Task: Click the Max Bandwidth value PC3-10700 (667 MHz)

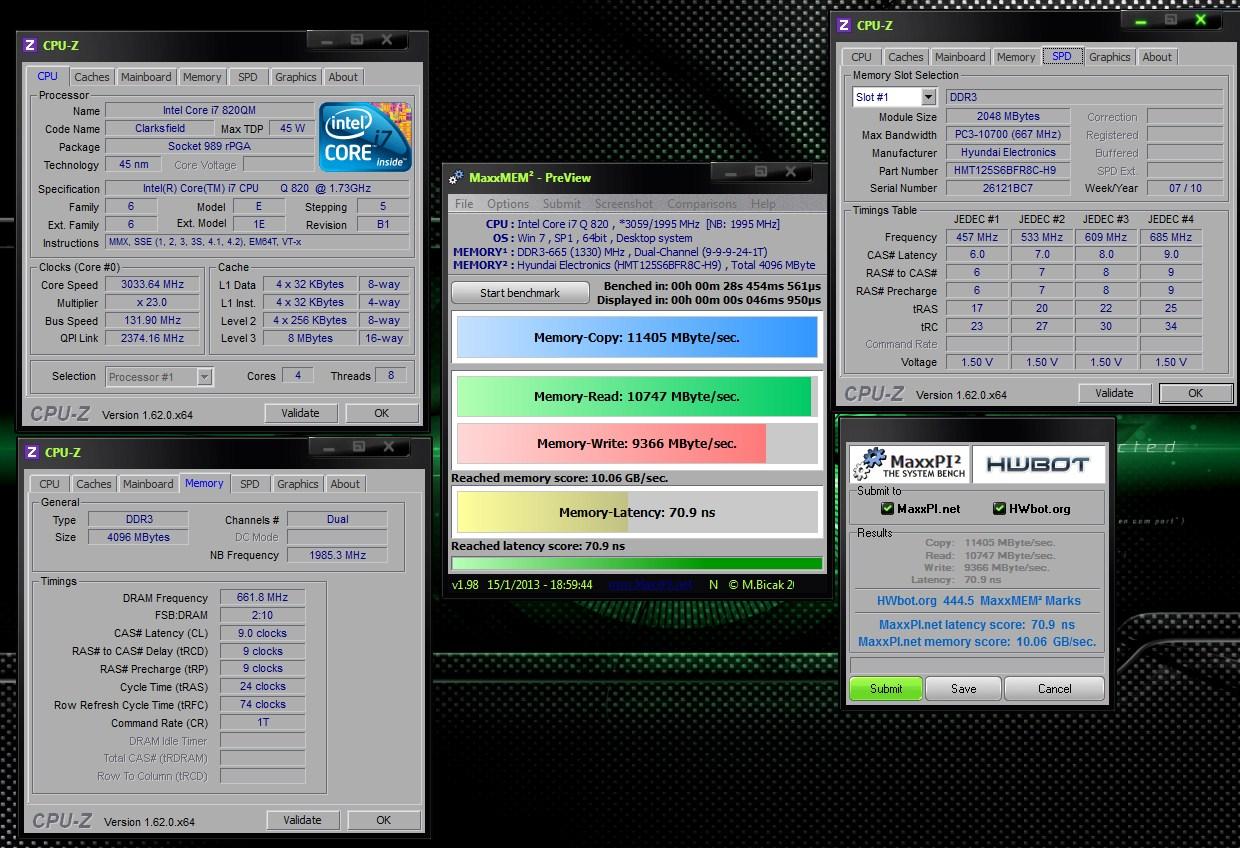Action: [1008, 134]
